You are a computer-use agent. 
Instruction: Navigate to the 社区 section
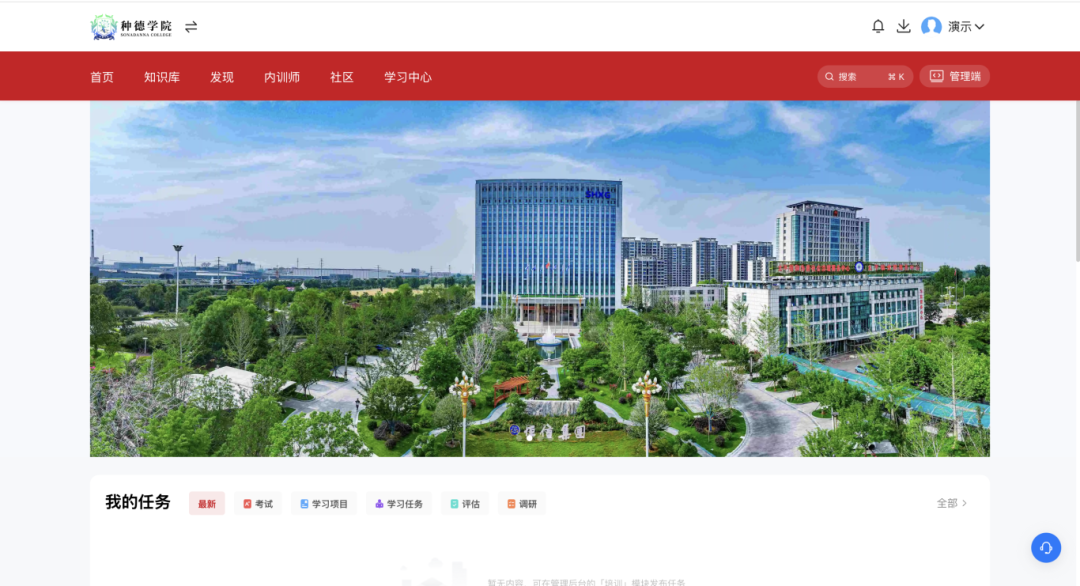tap(342, 77)
